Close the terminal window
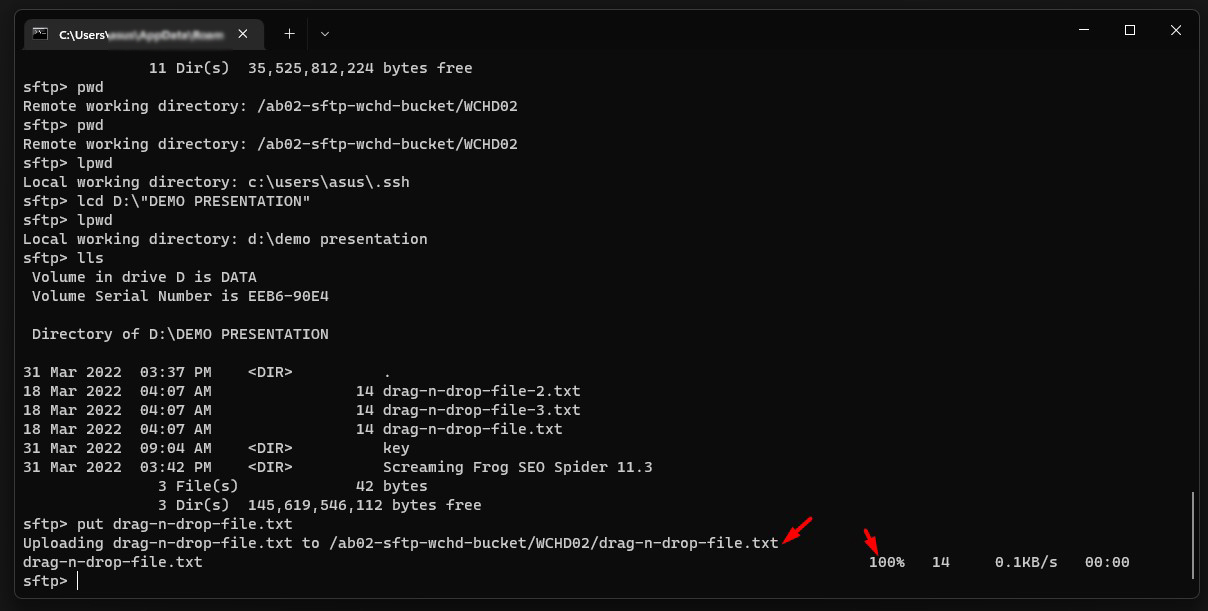 (1176, 31)
